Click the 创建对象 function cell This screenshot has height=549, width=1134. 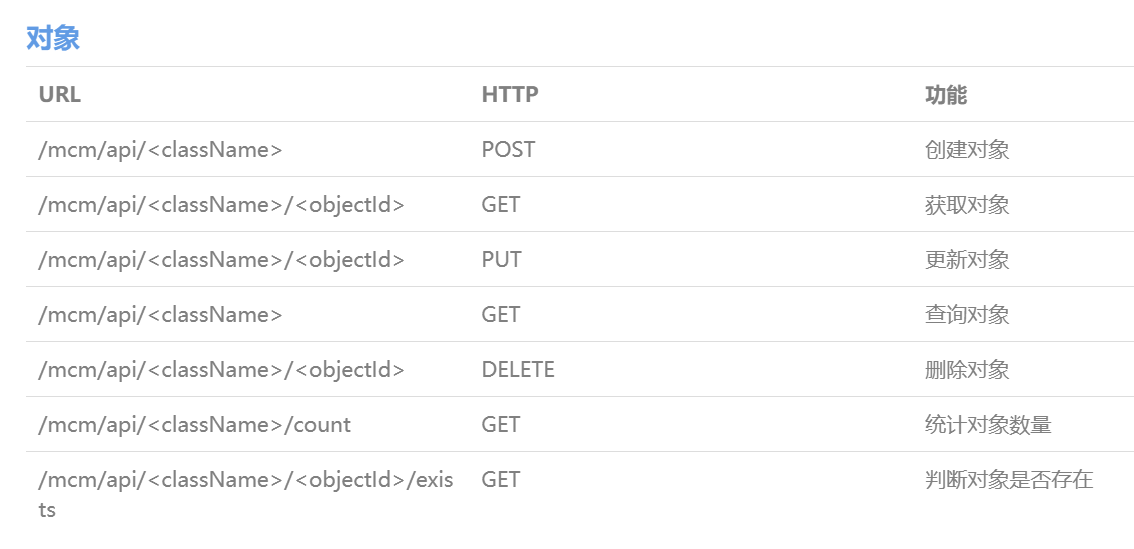click(967, 150)
